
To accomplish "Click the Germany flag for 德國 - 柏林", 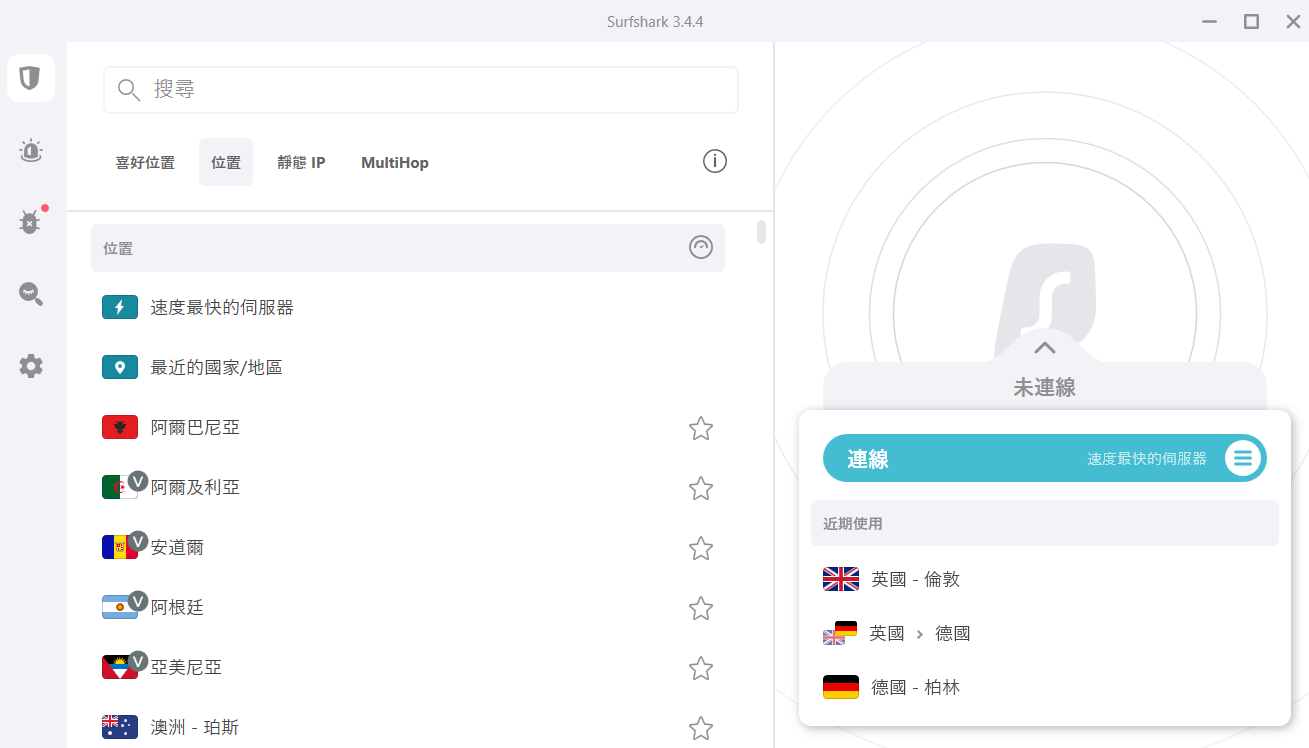I will (x=841, y=687).
